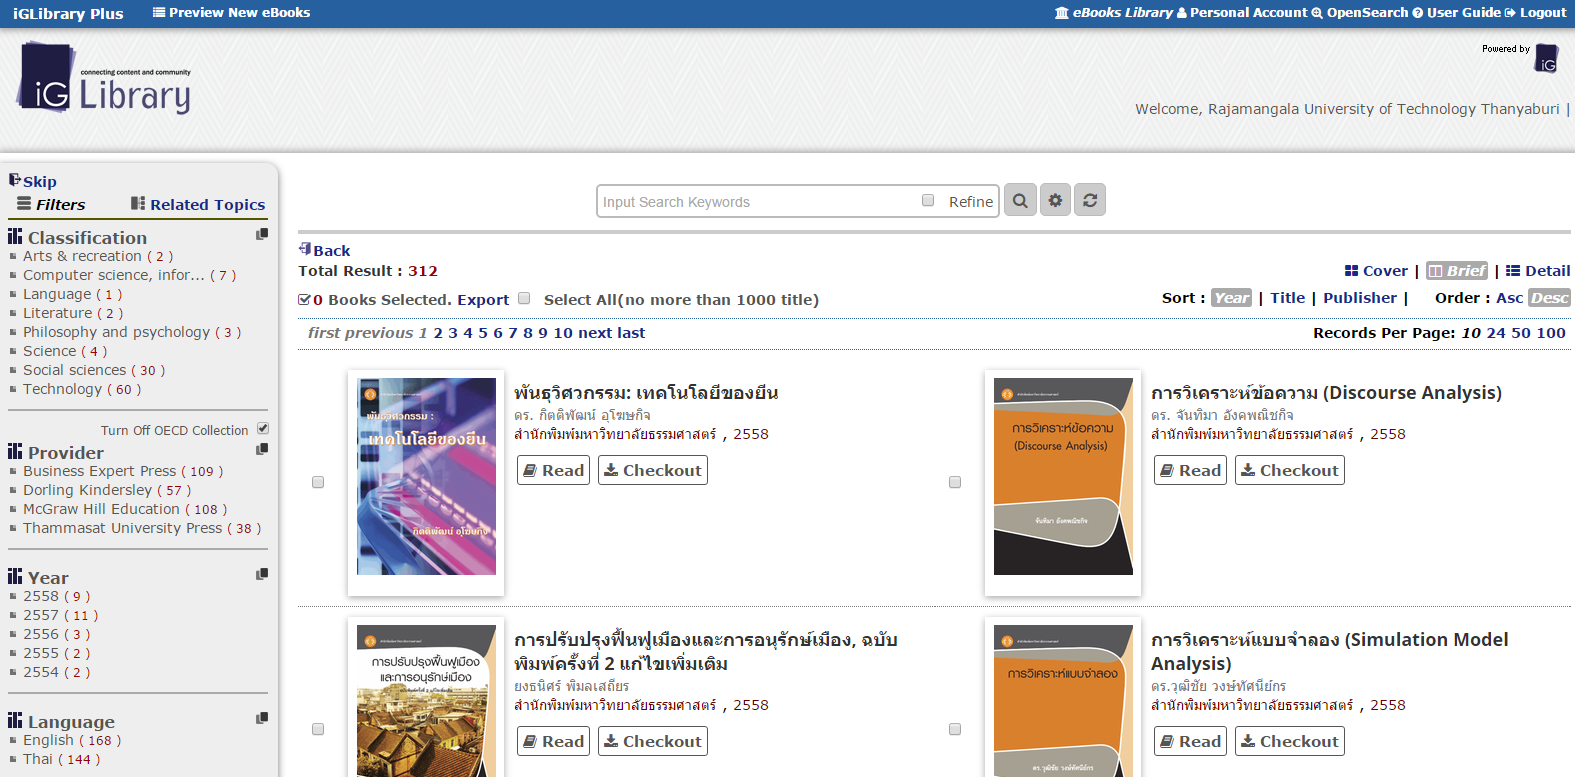Checkout the พันธุวิศวกรรม book

(x=653, y=470)
